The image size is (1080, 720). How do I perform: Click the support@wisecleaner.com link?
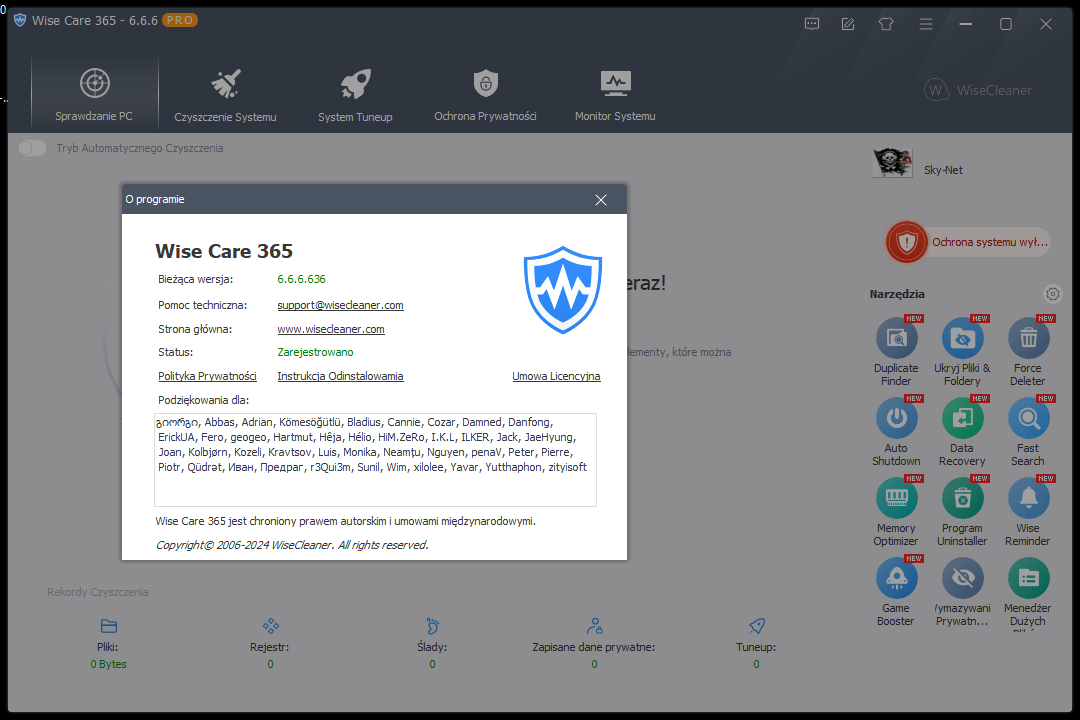coord(340,305)
